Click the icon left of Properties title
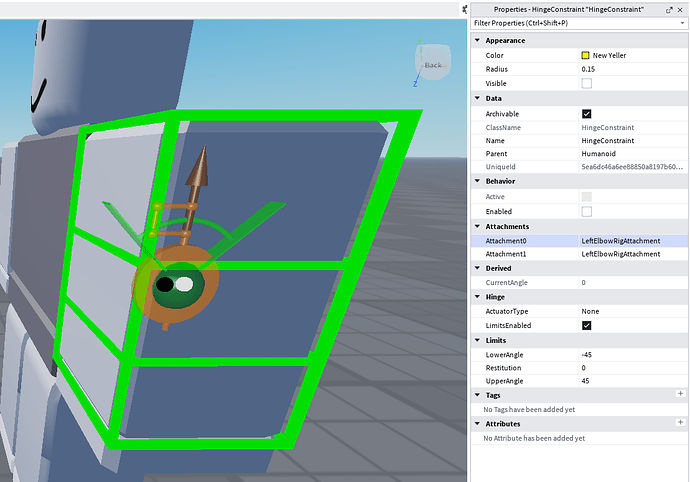Screen dimensions: 690x482 [x=464, y=9]
